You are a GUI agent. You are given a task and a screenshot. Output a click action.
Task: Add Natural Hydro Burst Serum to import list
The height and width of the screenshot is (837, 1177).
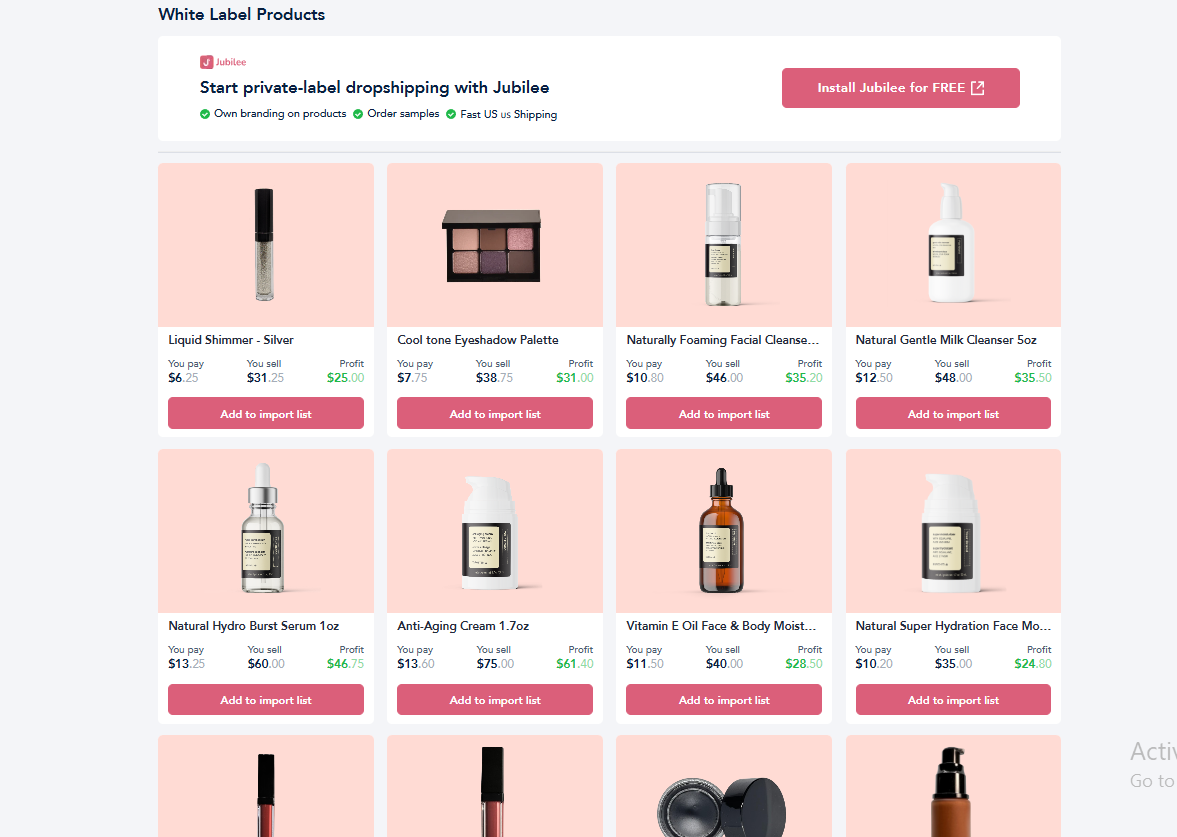click(266, 700)
